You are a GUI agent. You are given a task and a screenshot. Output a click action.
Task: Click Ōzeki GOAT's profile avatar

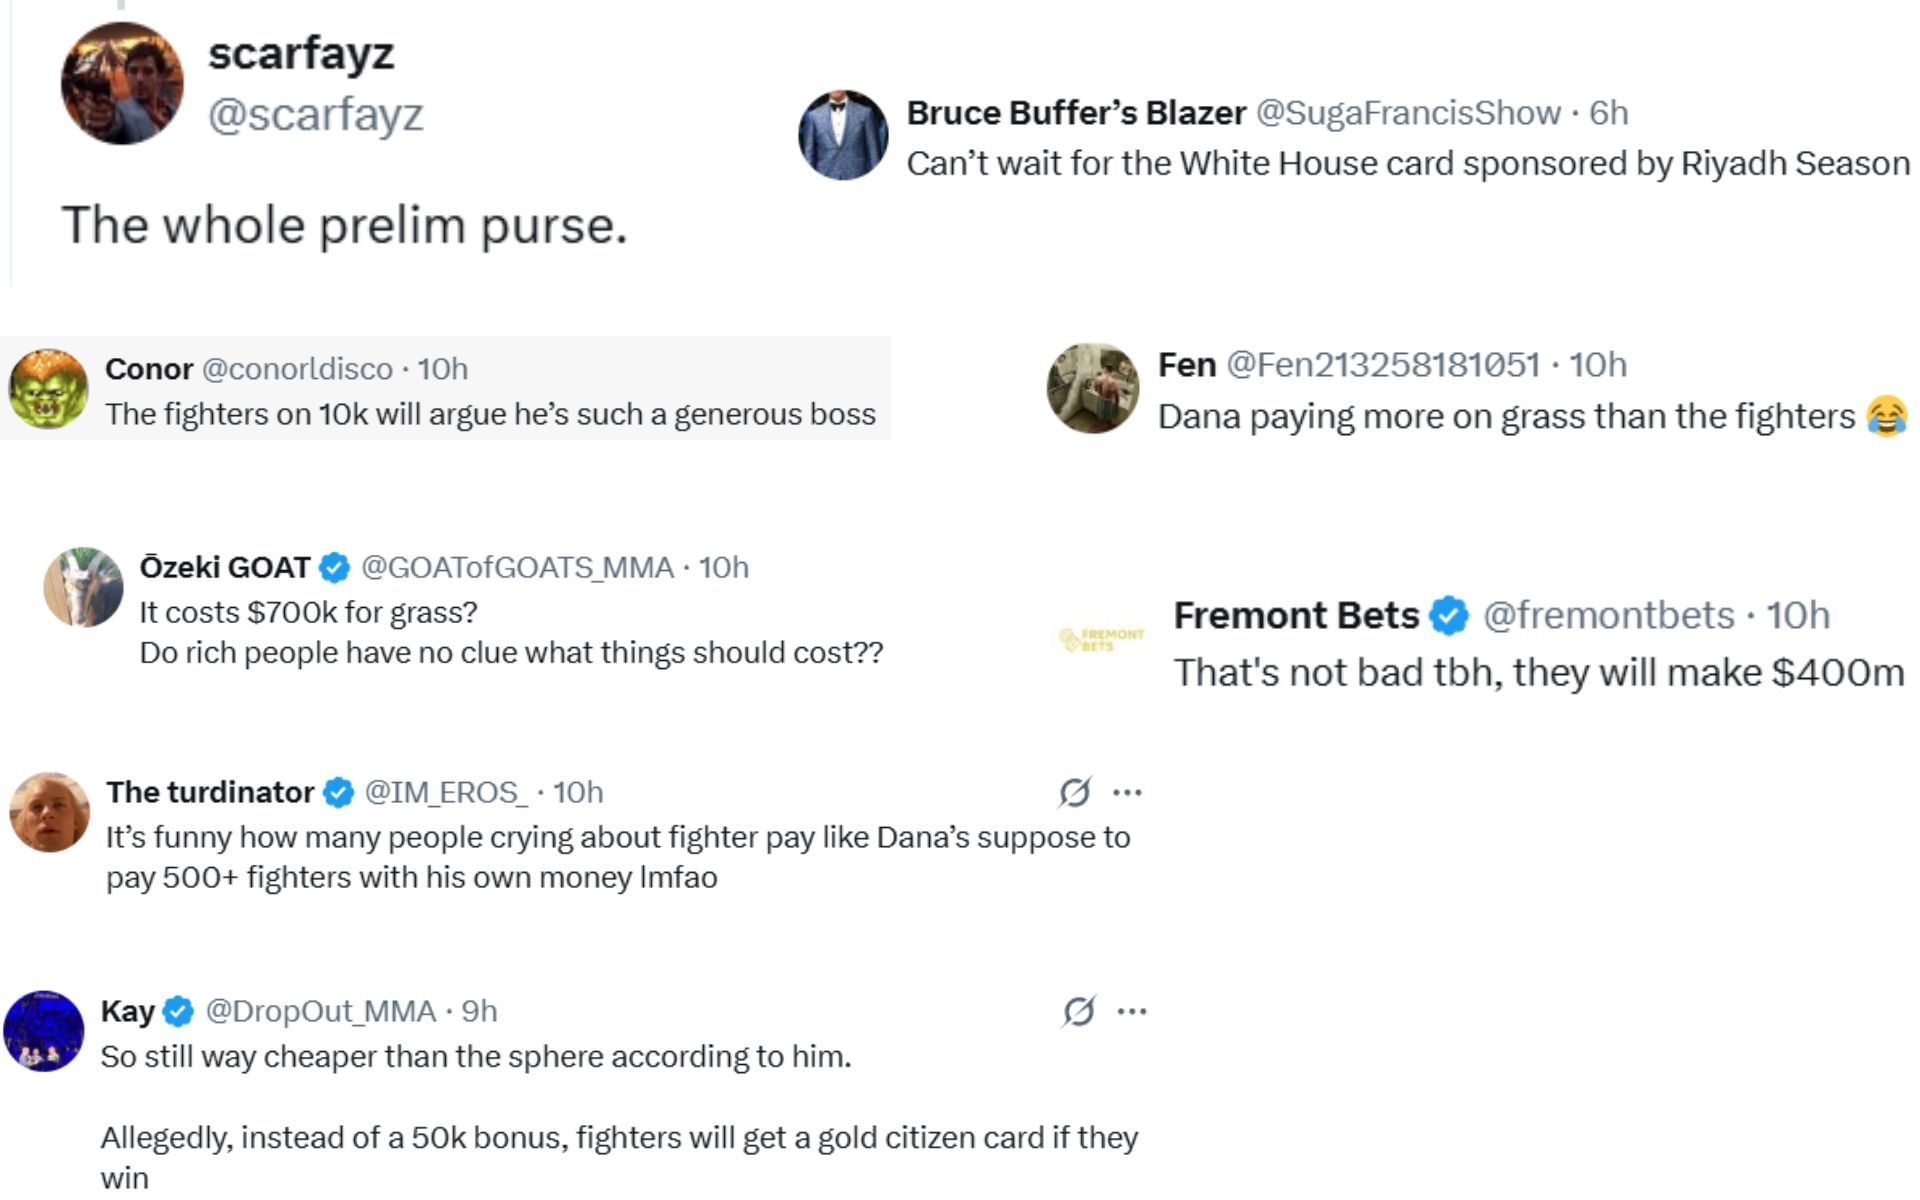[x=83, y=587]
